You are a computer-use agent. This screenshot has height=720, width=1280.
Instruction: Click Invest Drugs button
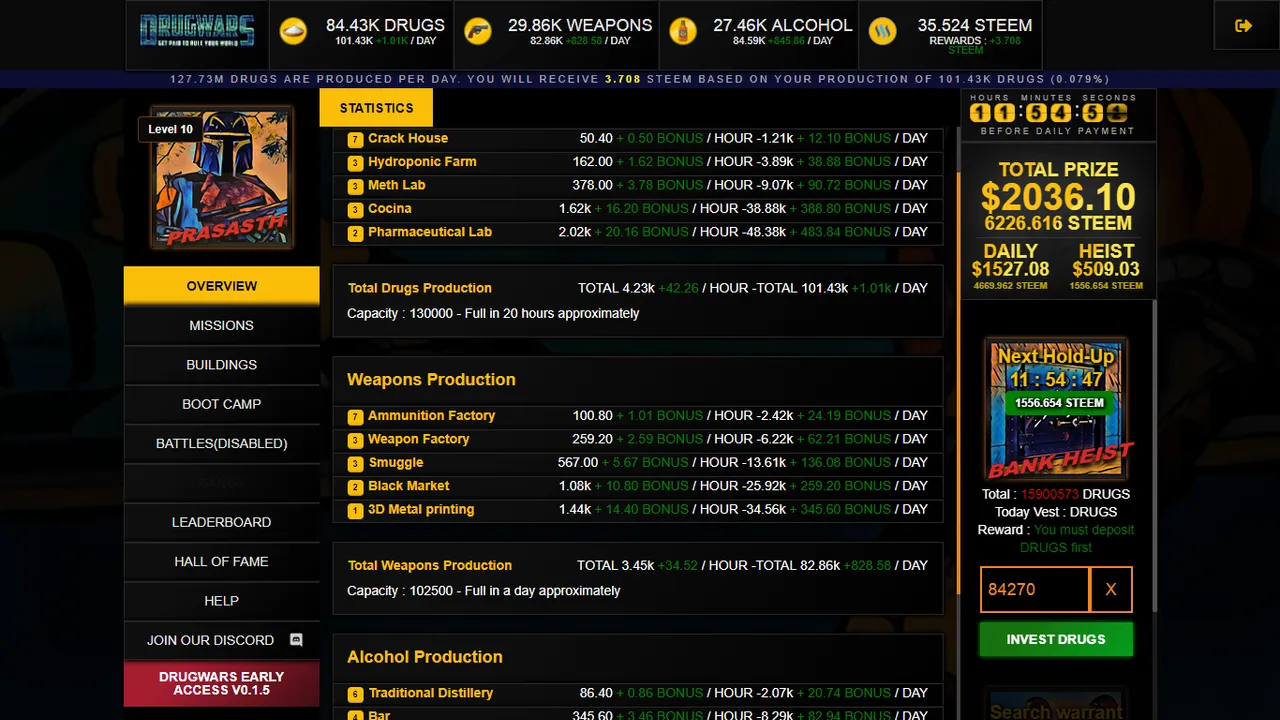1056,639
